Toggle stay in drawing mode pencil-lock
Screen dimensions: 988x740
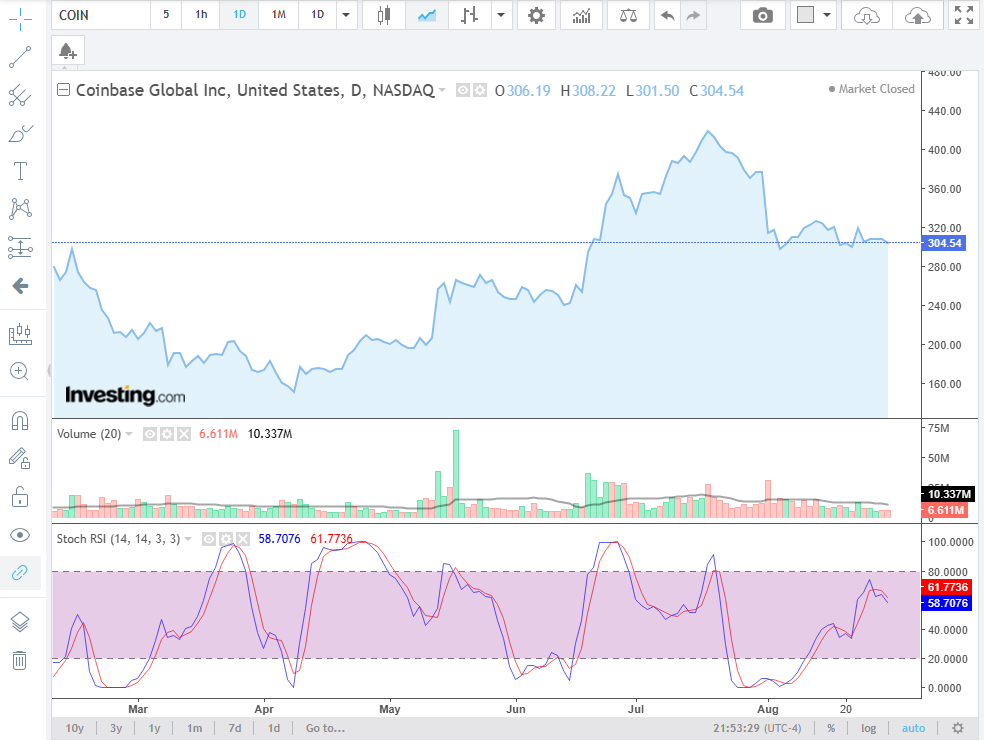[x=20, y=458]
